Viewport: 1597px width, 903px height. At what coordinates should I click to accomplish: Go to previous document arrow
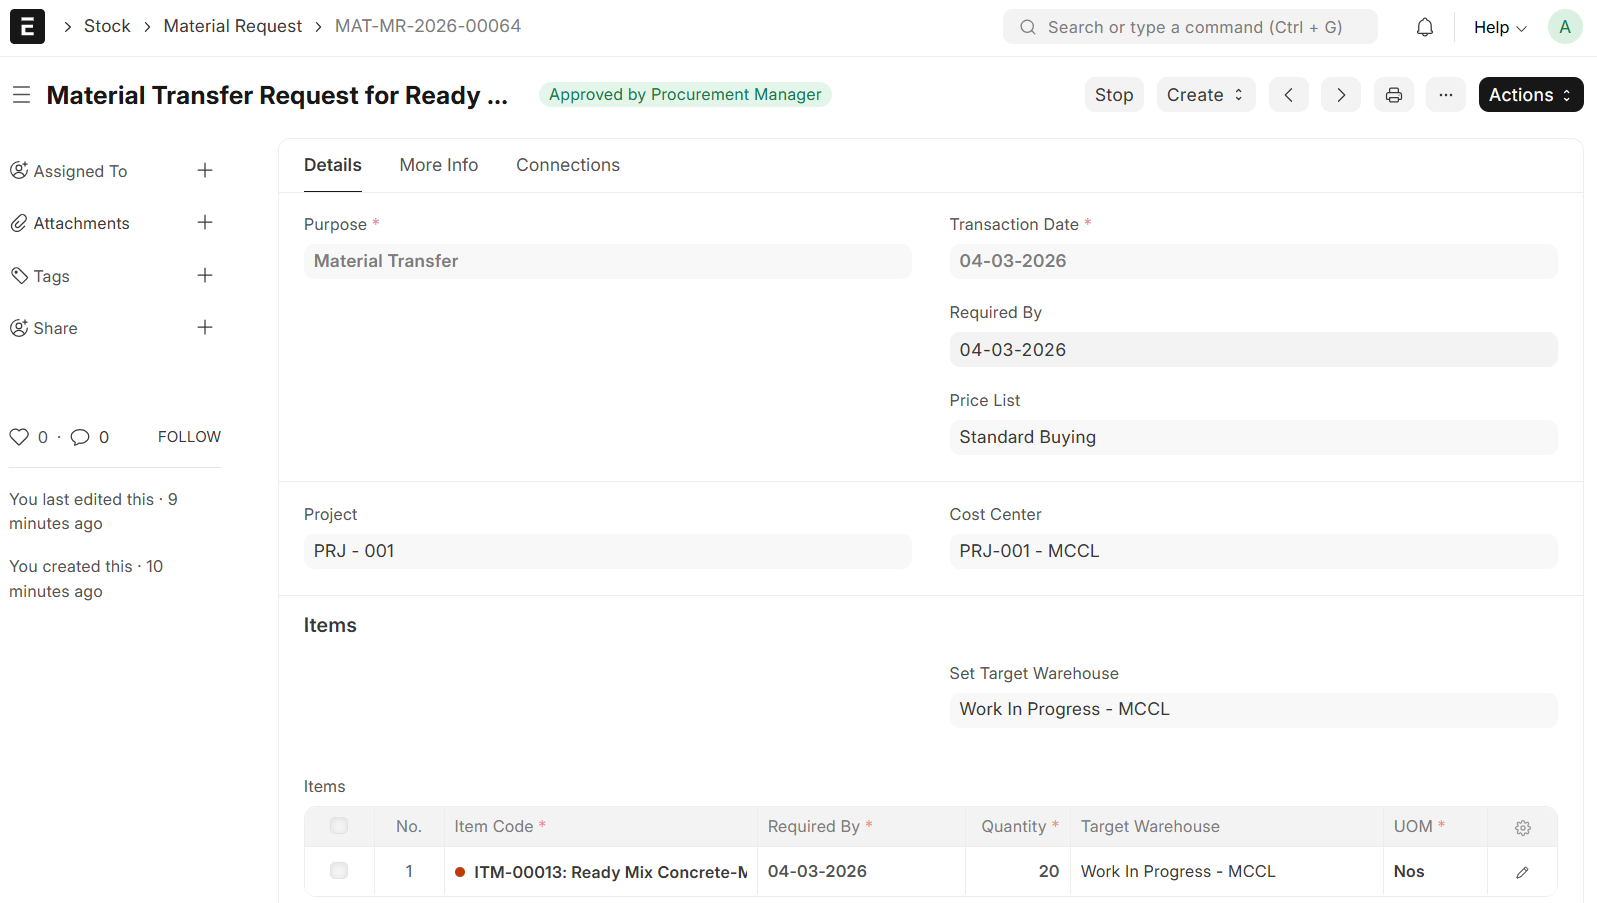pyautogui.click(x=1288, y=95)
